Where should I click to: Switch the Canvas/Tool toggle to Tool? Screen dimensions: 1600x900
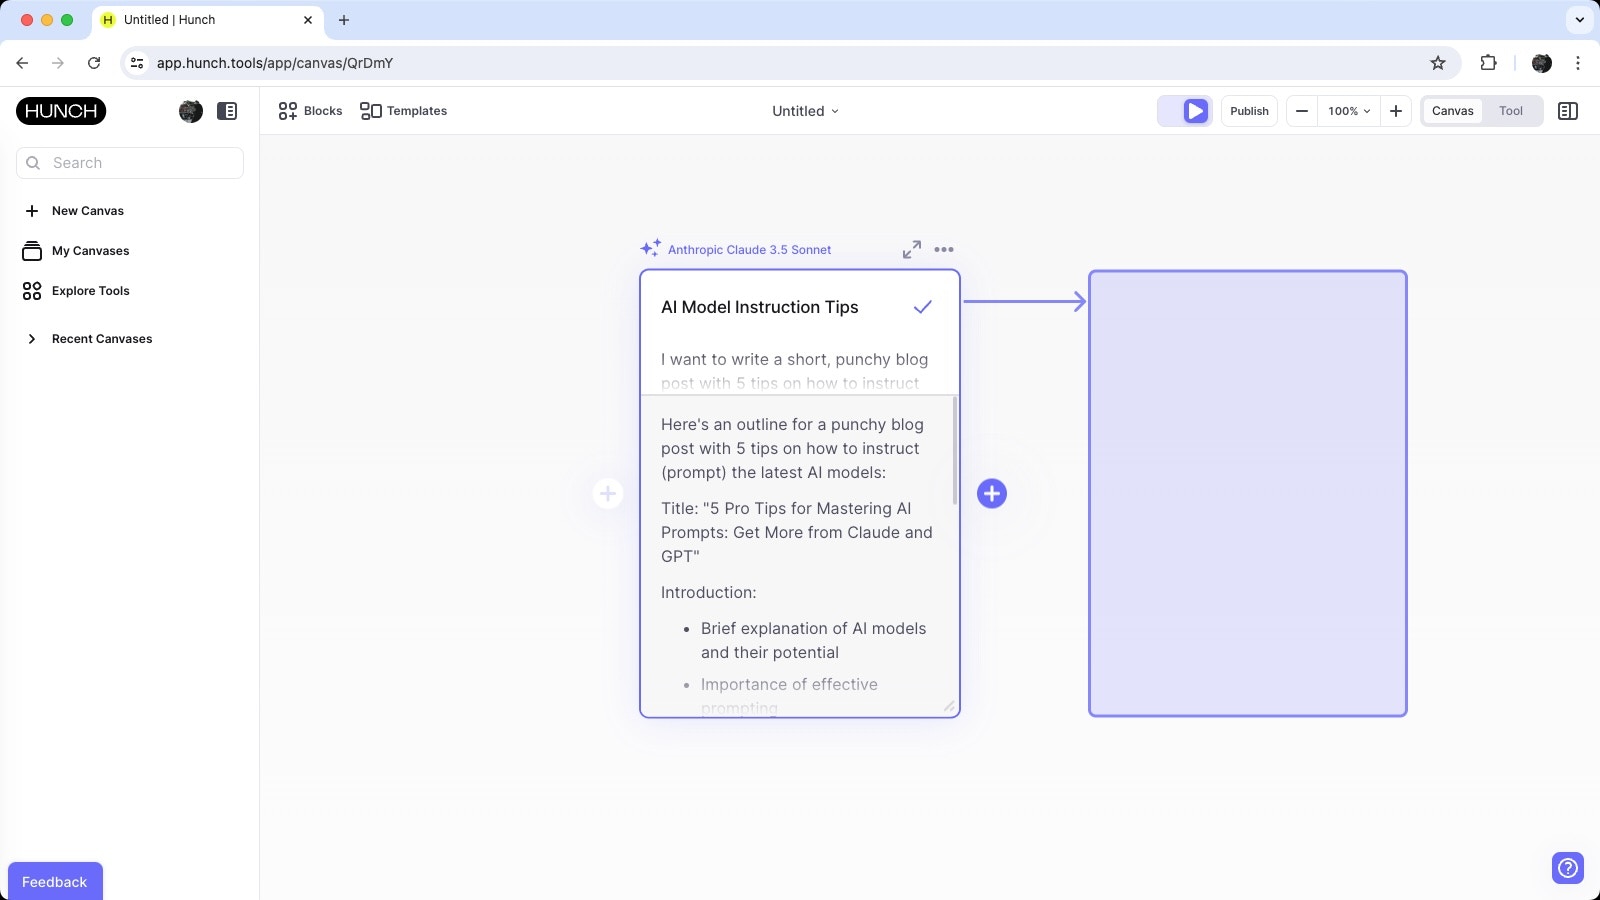[x=1510, y=111]
